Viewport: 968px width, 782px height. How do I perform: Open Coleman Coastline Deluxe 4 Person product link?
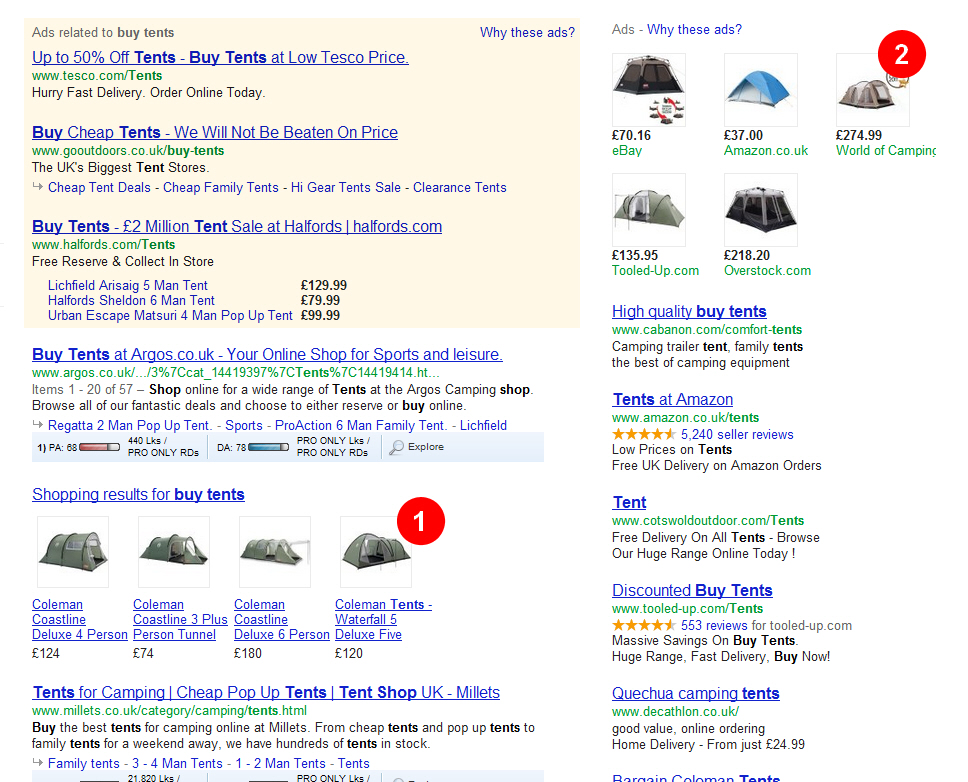coord(80,620)
